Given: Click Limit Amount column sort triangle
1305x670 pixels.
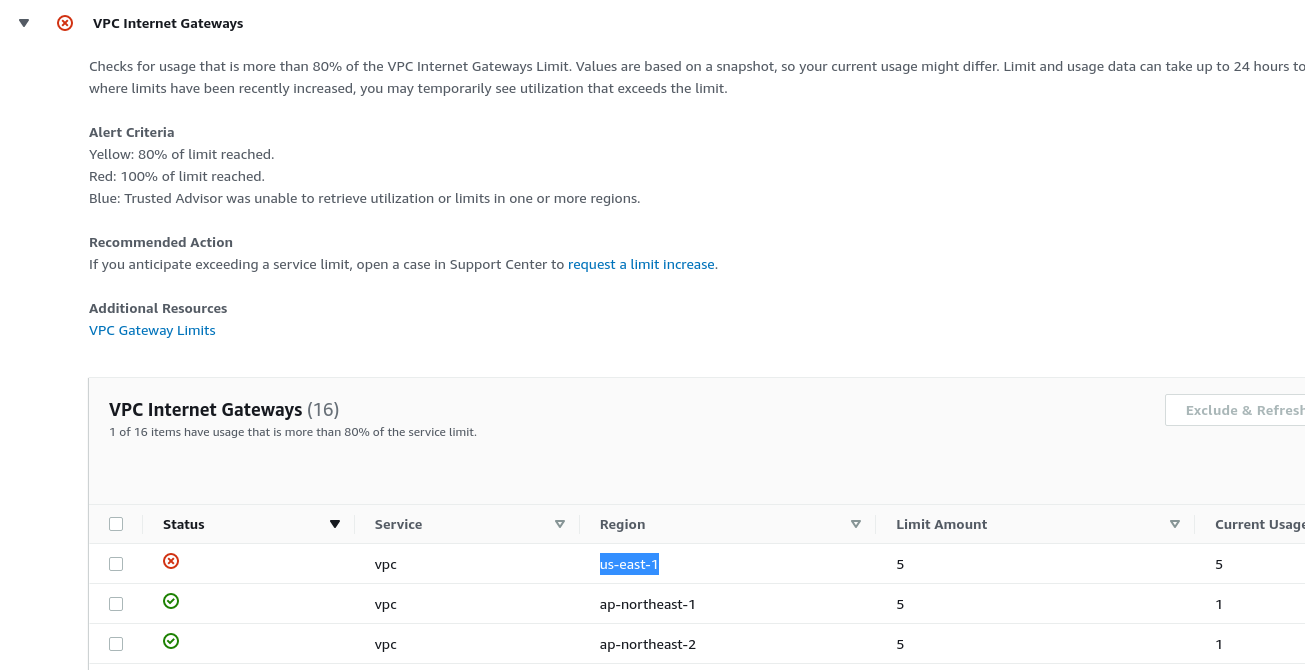Looking at the screenshot, I should coord(1175,524).
